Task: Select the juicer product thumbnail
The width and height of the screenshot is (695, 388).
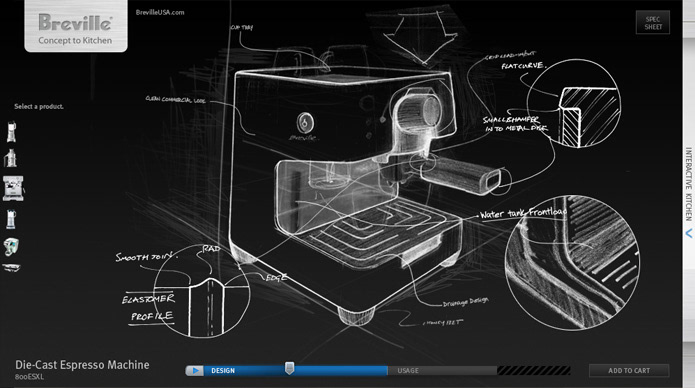Action: point(11,158)
